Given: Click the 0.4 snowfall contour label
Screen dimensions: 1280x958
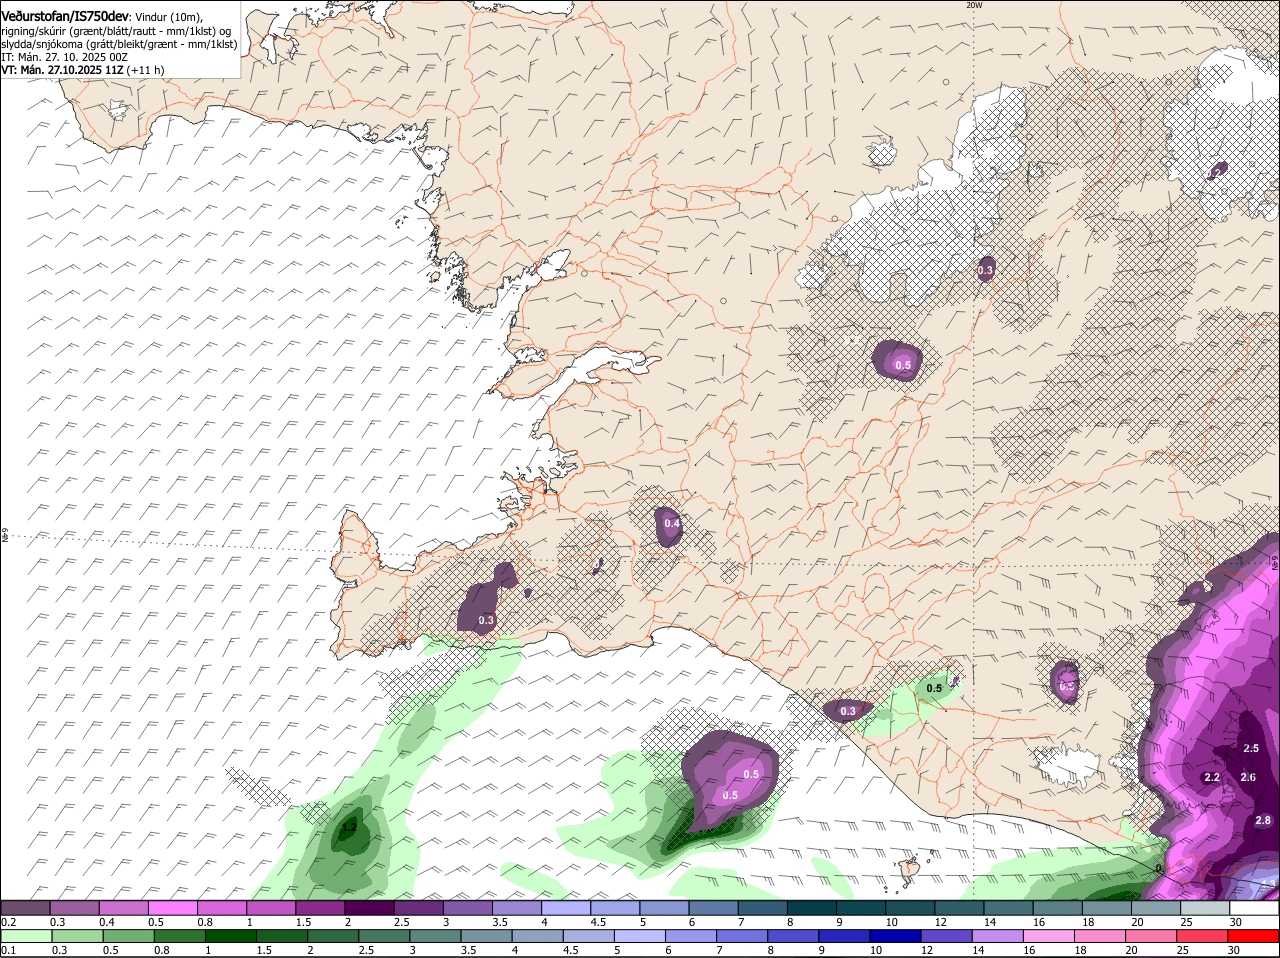Looking at the screenshot, I should point(672,523).
